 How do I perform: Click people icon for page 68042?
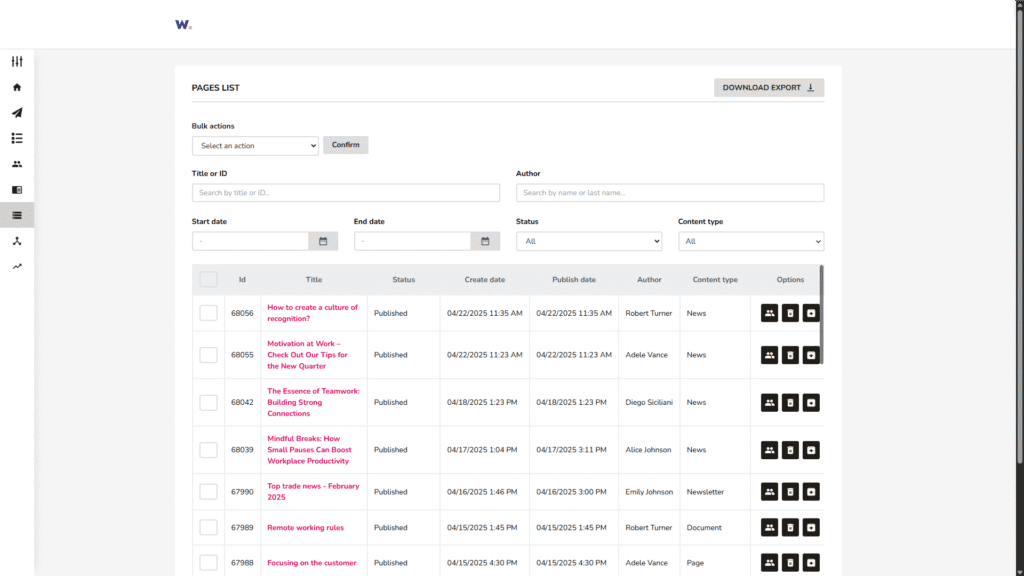(769, 403)
